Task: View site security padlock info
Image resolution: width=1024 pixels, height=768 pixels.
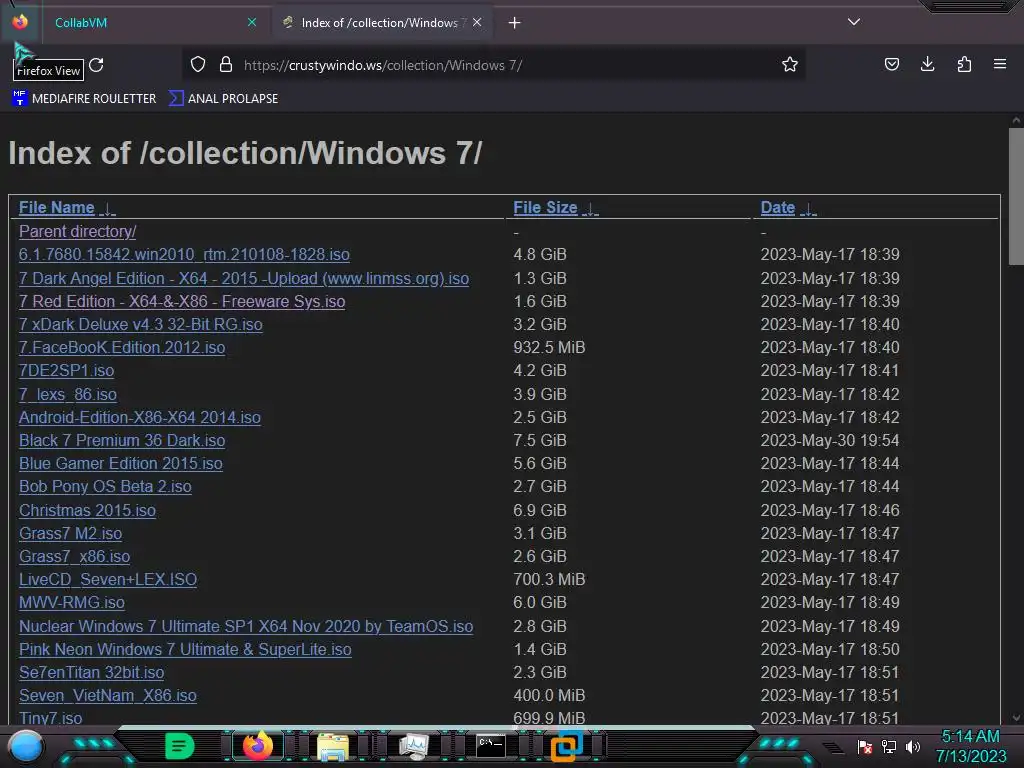Action: click(226, 65)
